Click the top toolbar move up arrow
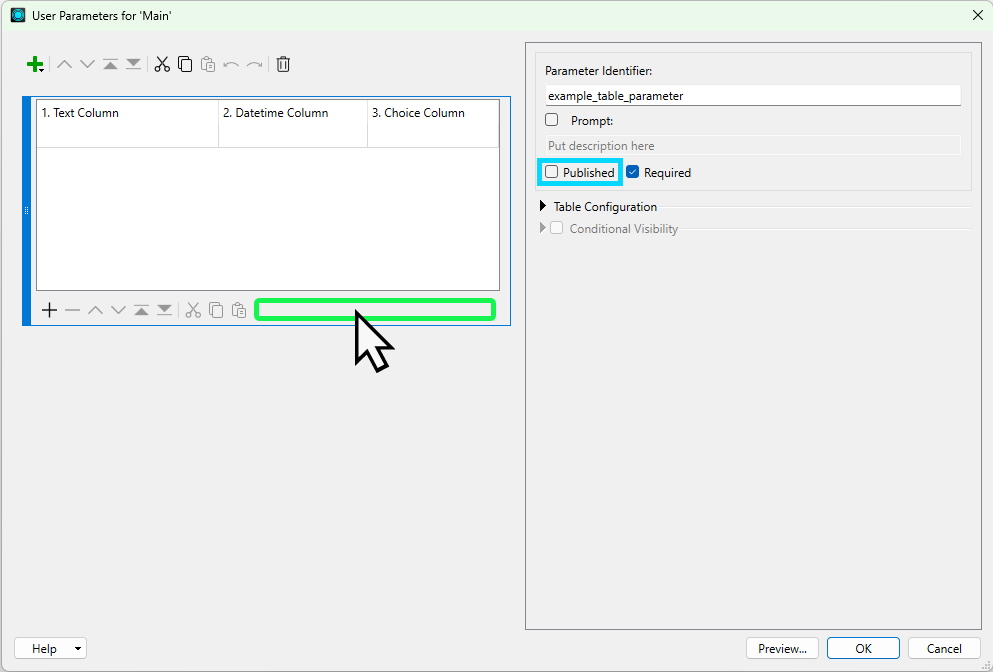Viewport: 993px width, 672px height. 64,65
